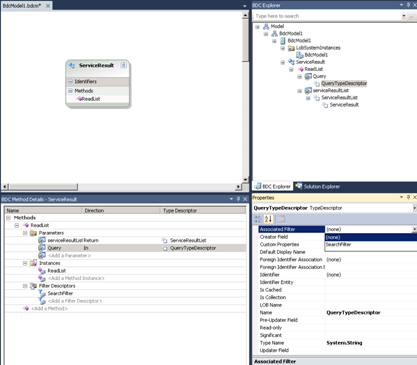Collapse the Model node in BDC Explorer
This screenshot has height=365, width=417.
tap(257, 27)
